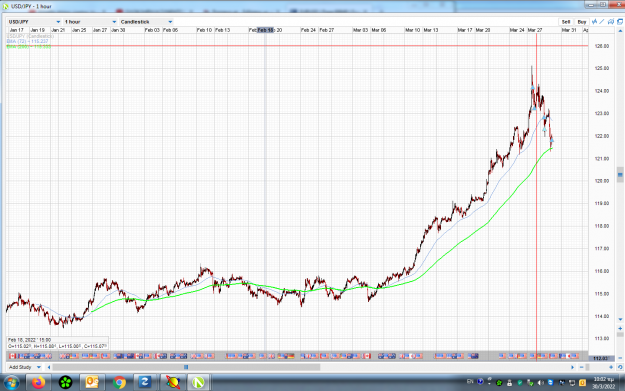Open Google Chrome from the taskbar
625x391 pixels.
[x=119, y=383]
